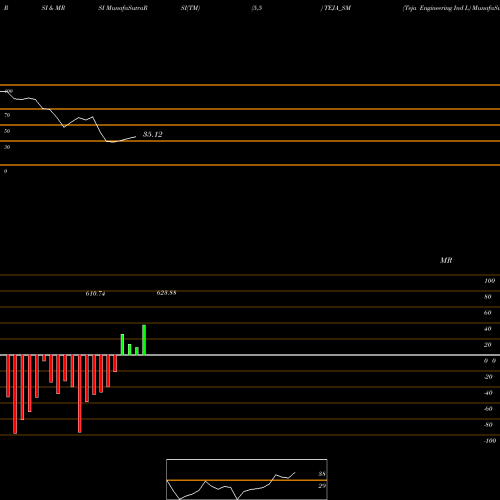Click the leftmost red histogram bar
The width and height of the screenshot is (500, 500).
(8, 376)
